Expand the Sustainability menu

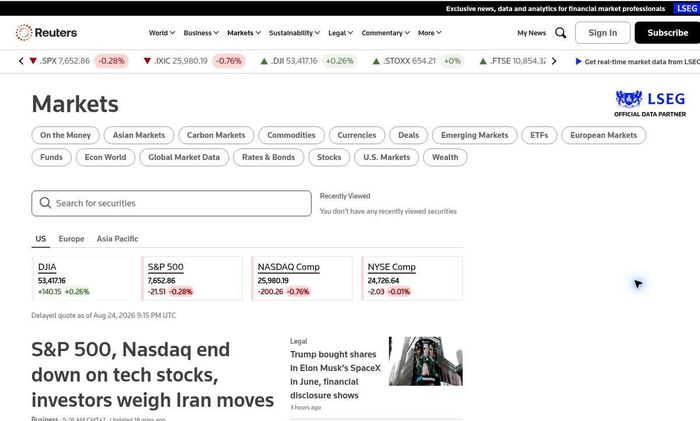point(294,33)
